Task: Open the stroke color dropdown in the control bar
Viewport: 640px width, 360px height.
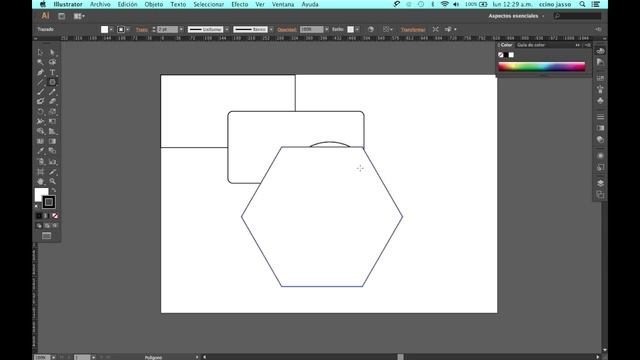Action: point(128,29)
